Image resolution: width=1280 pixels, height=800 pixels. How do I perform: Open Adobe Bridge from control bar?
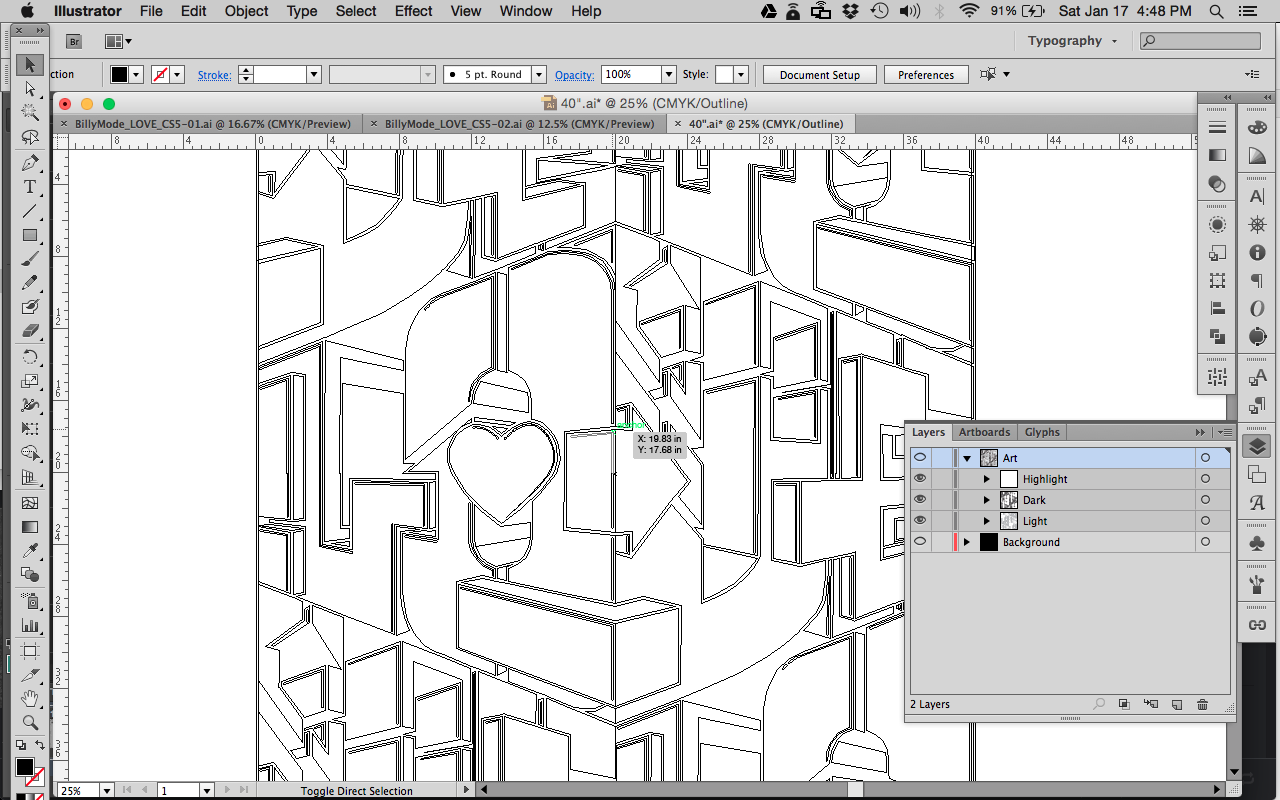click(x=75, y=41)
